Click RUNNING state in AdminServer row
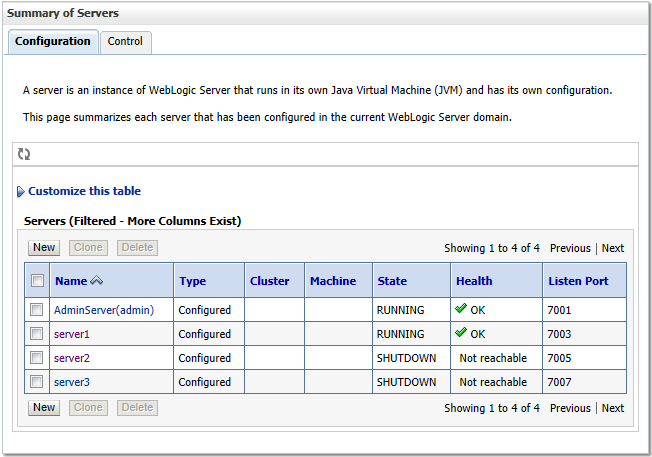 coord(400,310)
